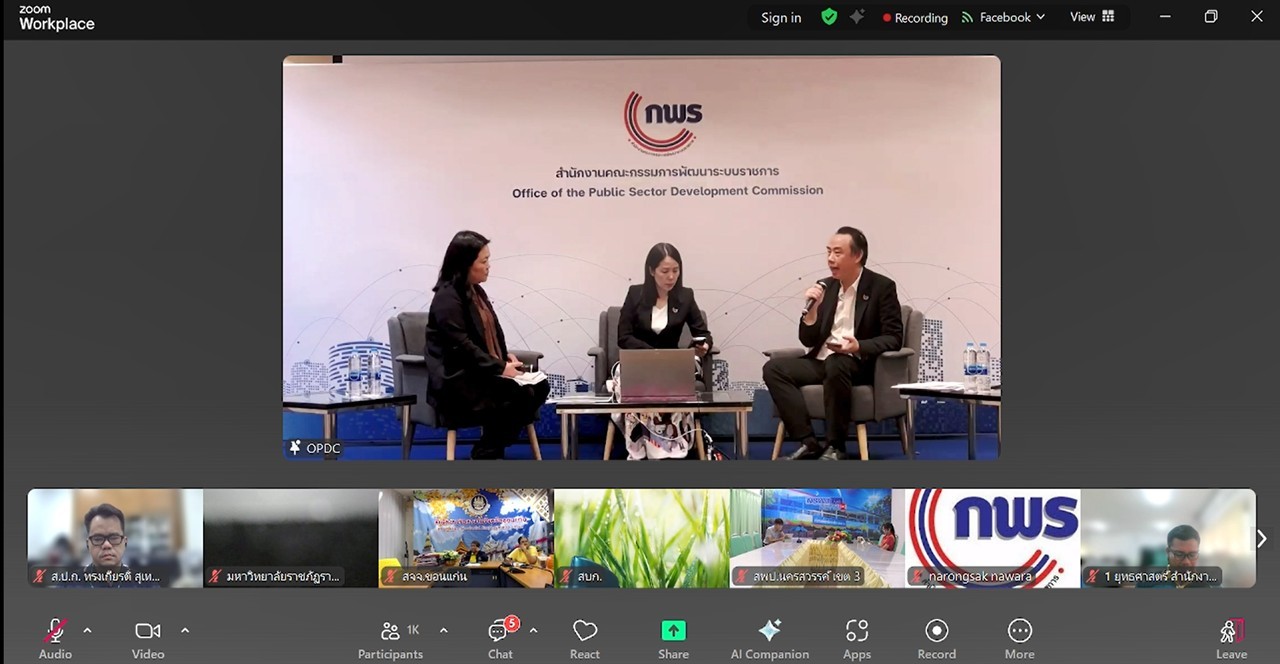Image resolution: width=1280 pixels, height=664 pixels.
Task: Select the ส.ป.ก. ทรงเกียรติ participant thumbnail
Action: coord(115,538)
